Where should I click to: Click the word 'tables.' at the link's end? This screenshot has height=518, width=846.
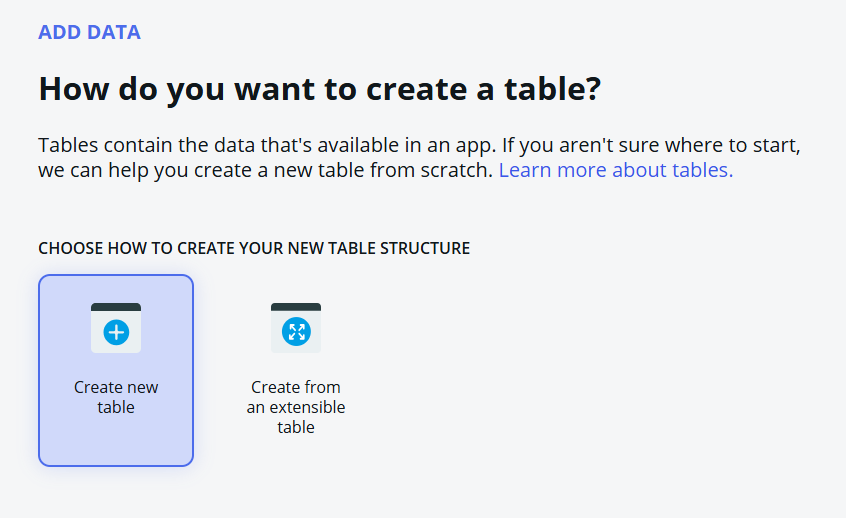click(704, 170)
